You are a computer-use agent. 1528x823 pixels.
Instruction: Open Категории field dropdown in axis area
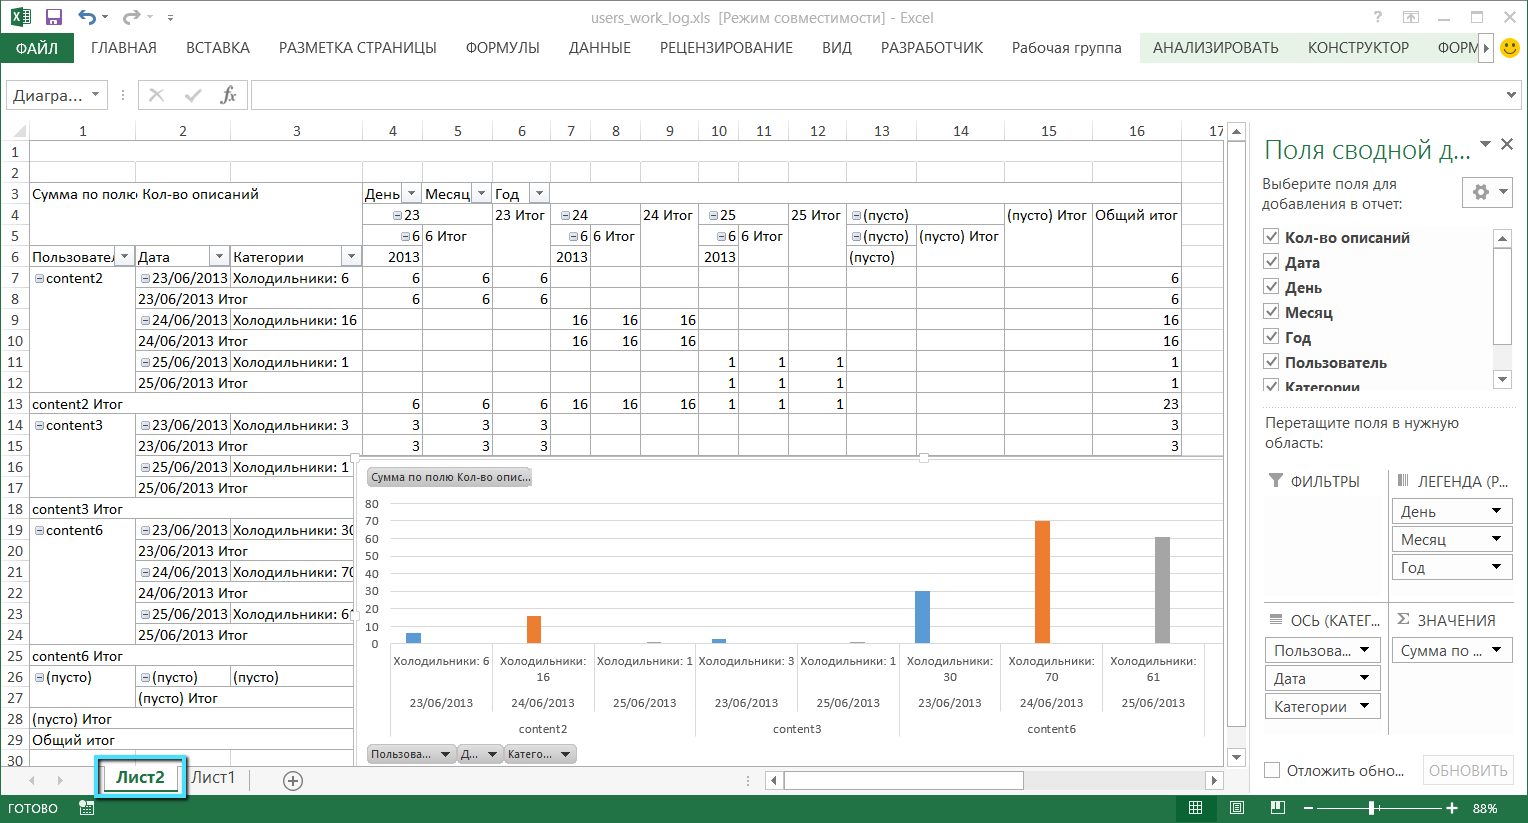pyautogui.click(x=1365, y=706)
